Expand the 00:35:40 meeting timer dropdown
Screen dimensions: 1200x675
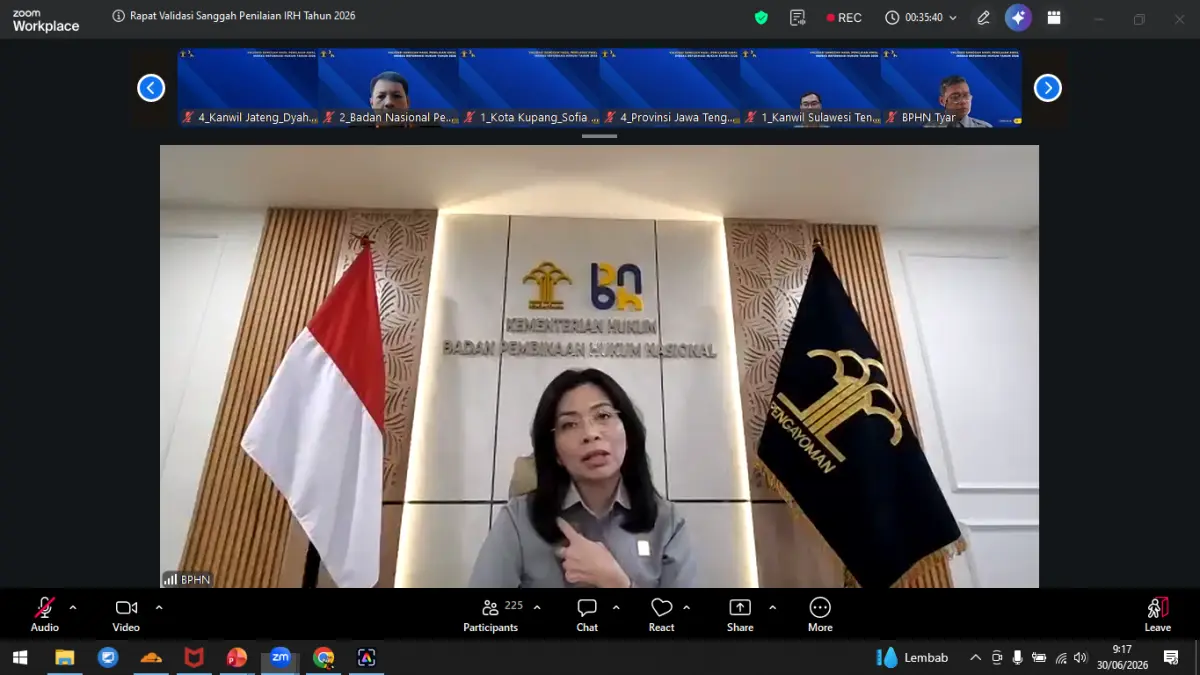click(x=921, y=17)
